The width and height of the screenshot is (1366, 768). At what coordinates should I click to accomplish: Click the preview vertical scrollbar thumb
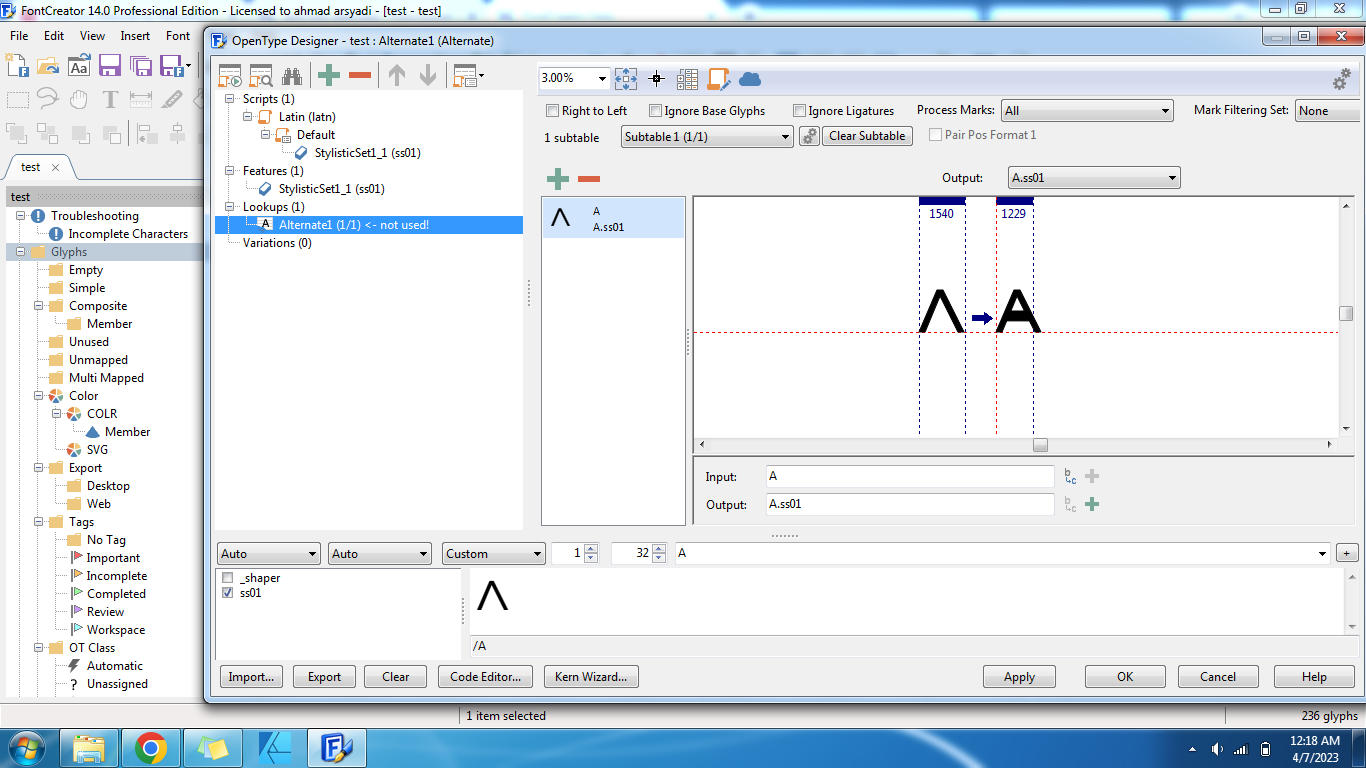pos(1346,313)
